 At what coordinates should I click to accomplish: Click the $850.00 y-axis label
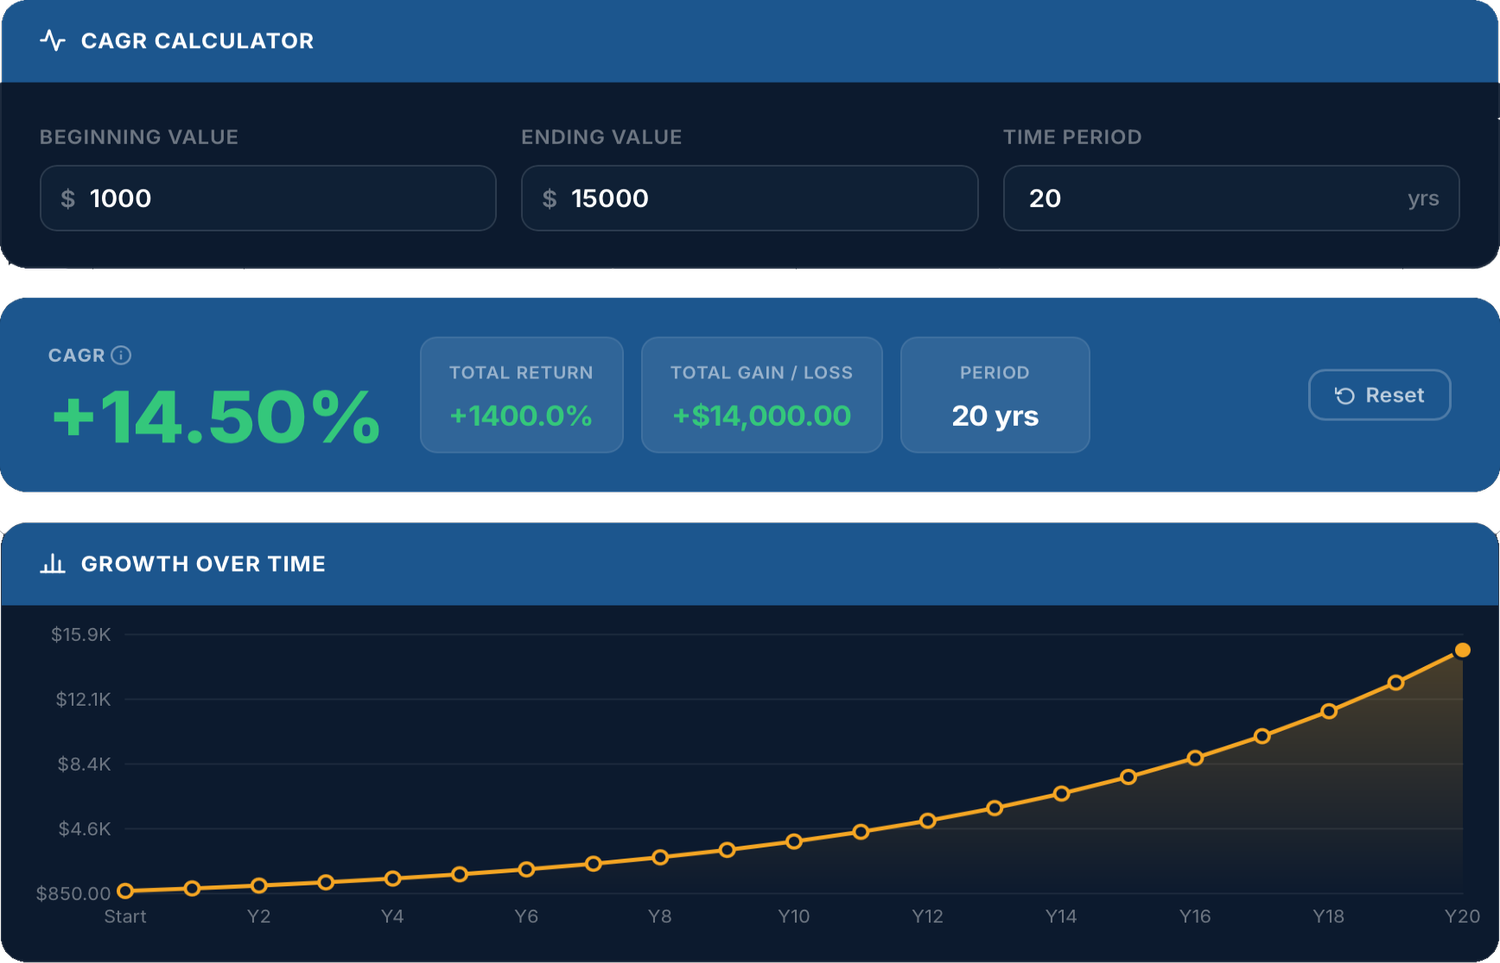[x=73, y=893]
